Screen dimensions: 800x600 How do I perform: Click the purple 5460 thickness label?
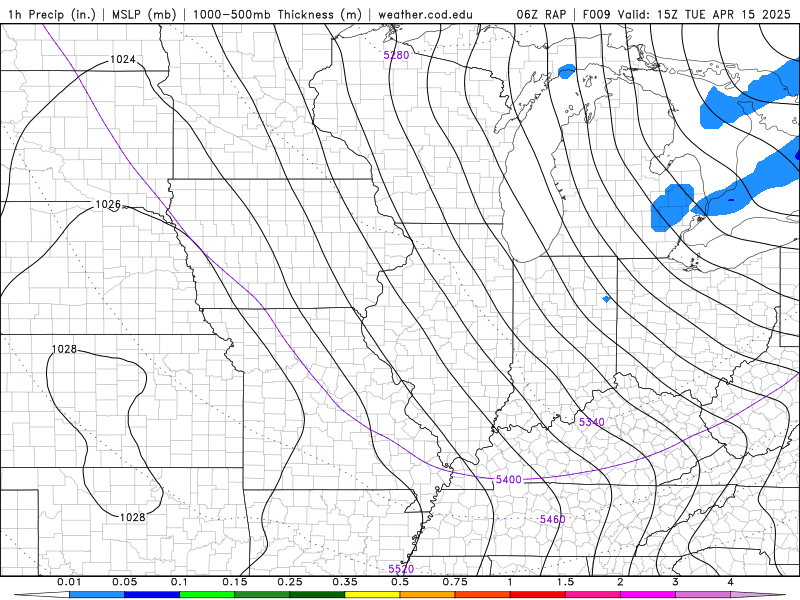point(553,519)
